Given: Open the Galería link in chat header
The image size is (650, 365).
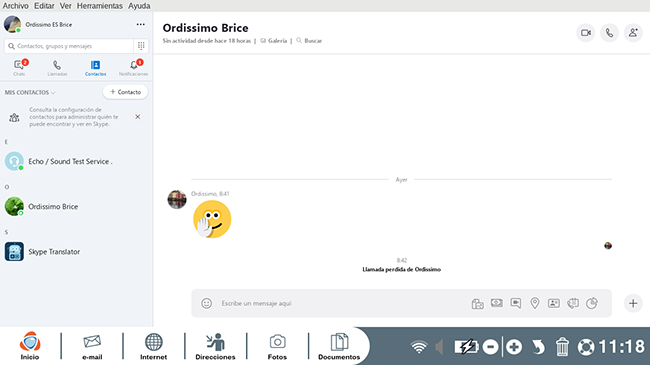Looking at the screenshot, I should tap(274, 41).
